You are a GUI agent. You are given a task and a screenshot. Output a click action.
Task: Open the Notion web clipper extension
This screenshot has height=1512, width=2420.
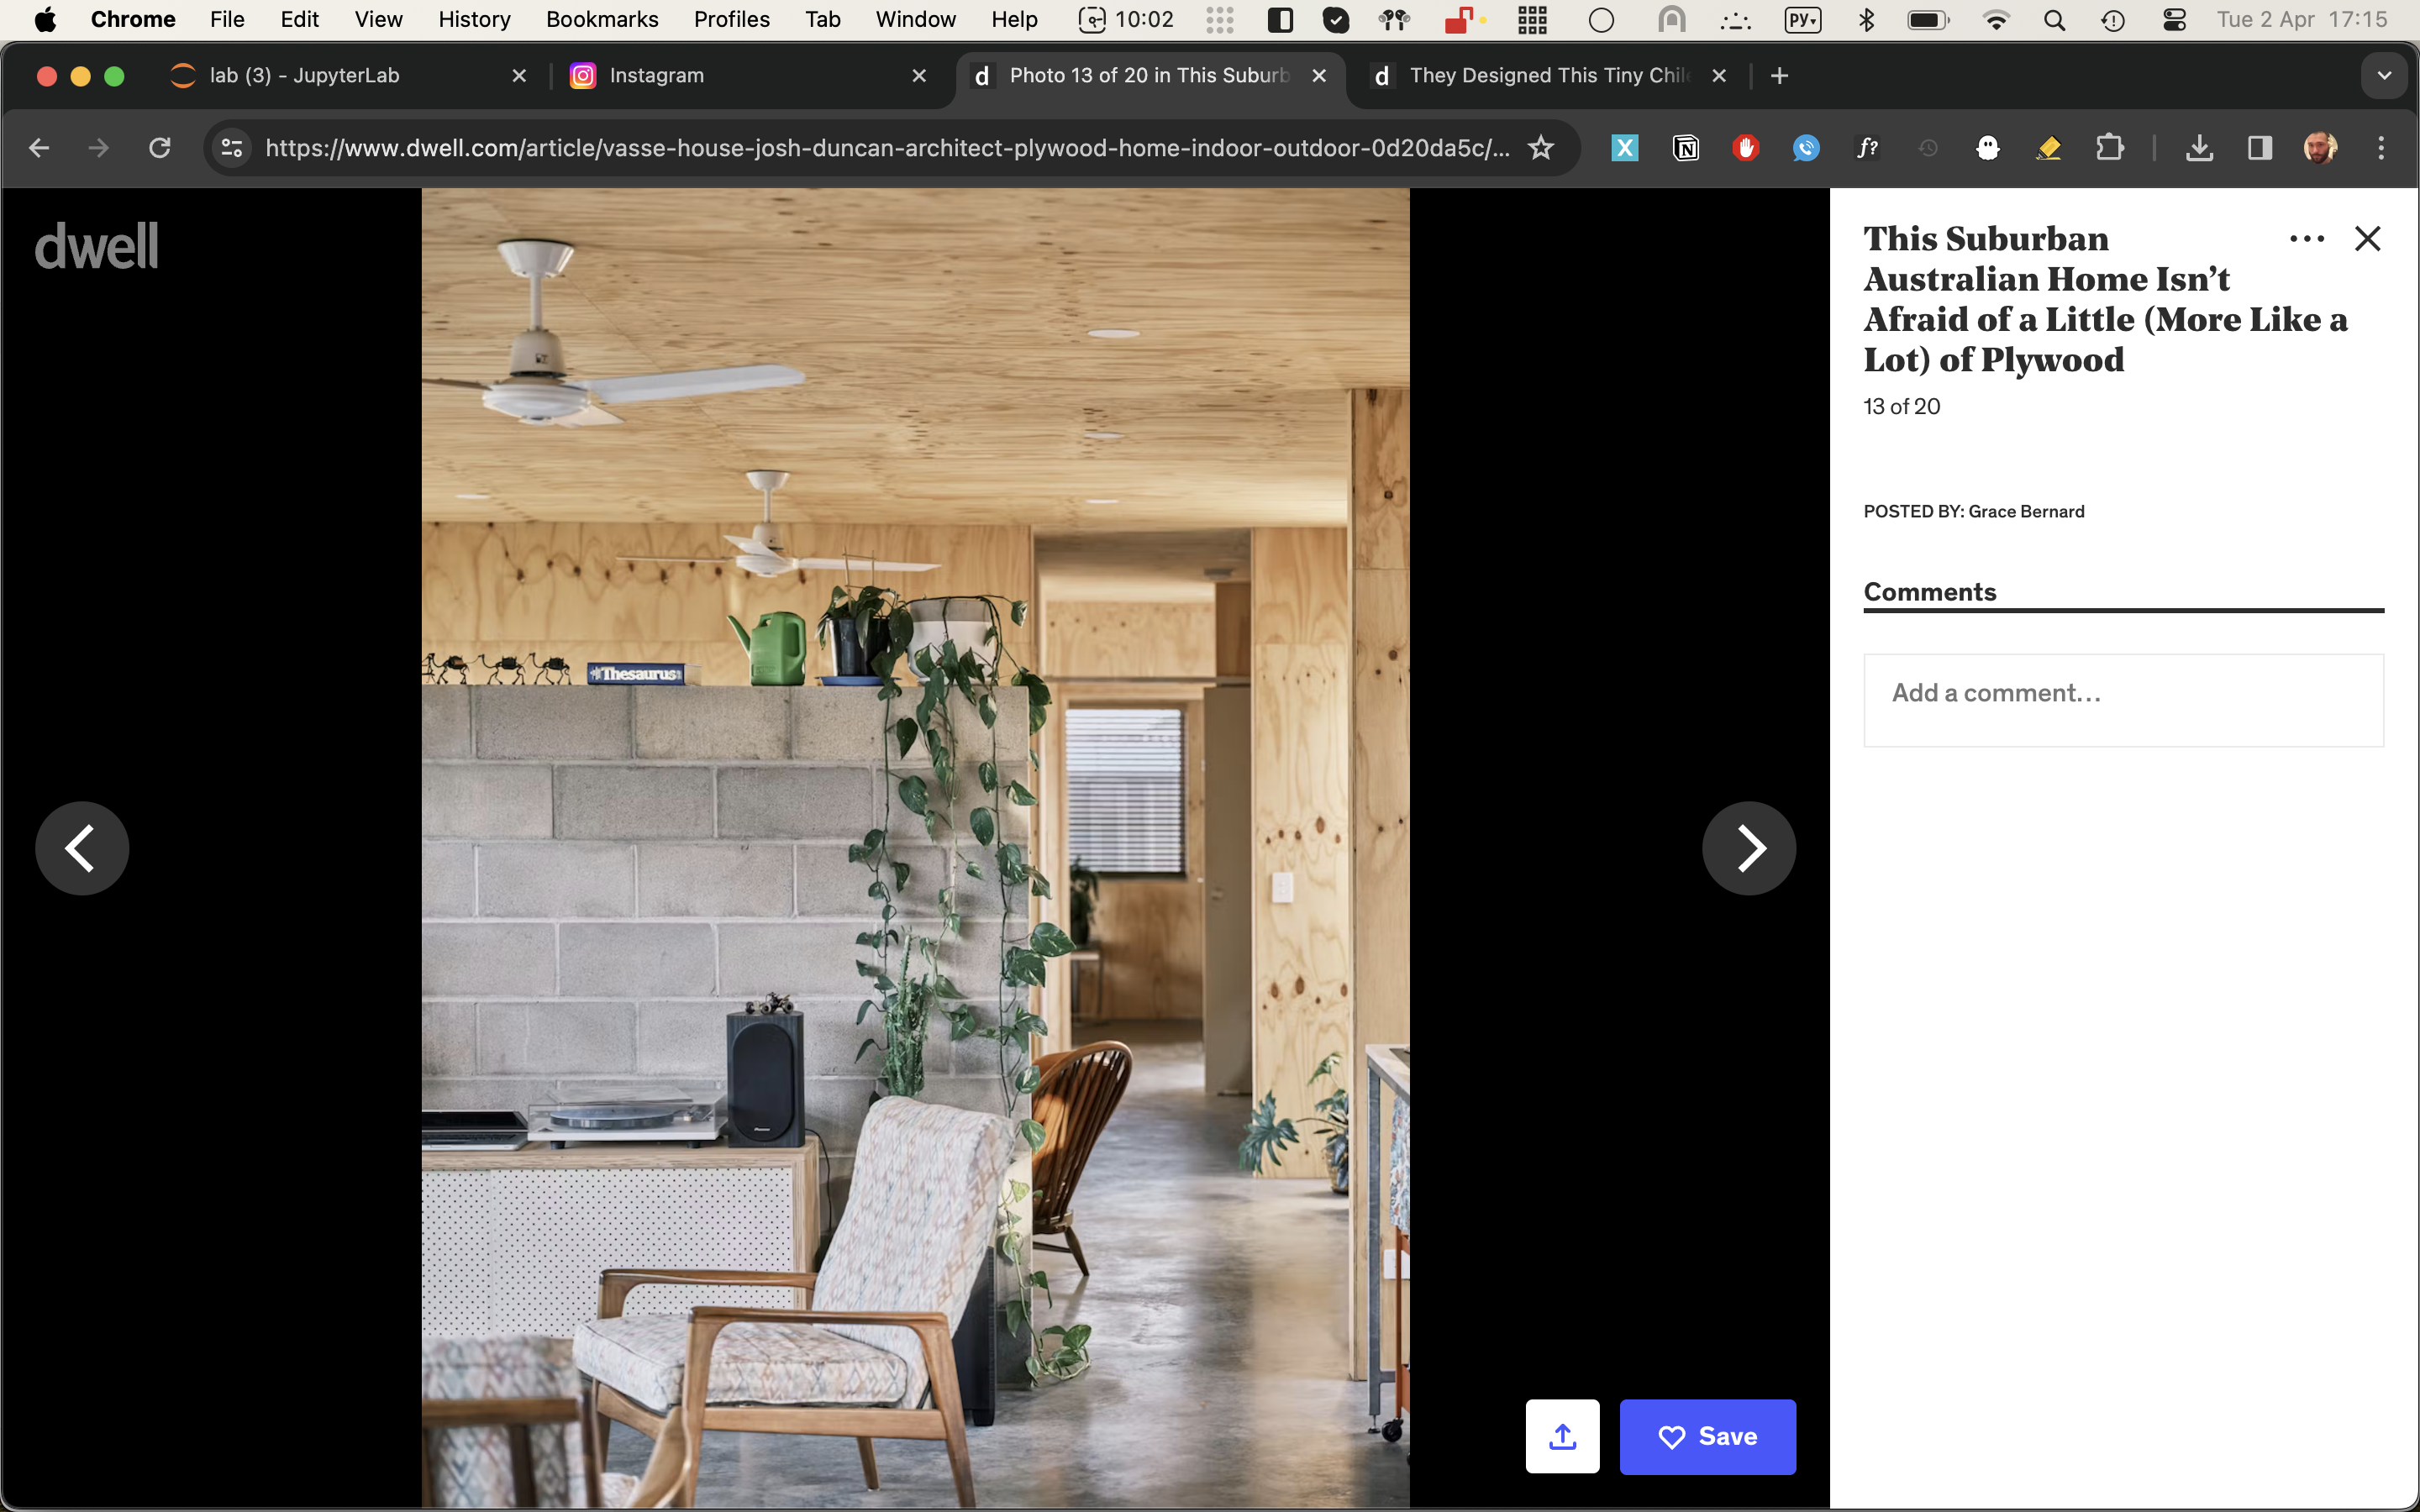pyautogui.click(x=1686, y=148)
